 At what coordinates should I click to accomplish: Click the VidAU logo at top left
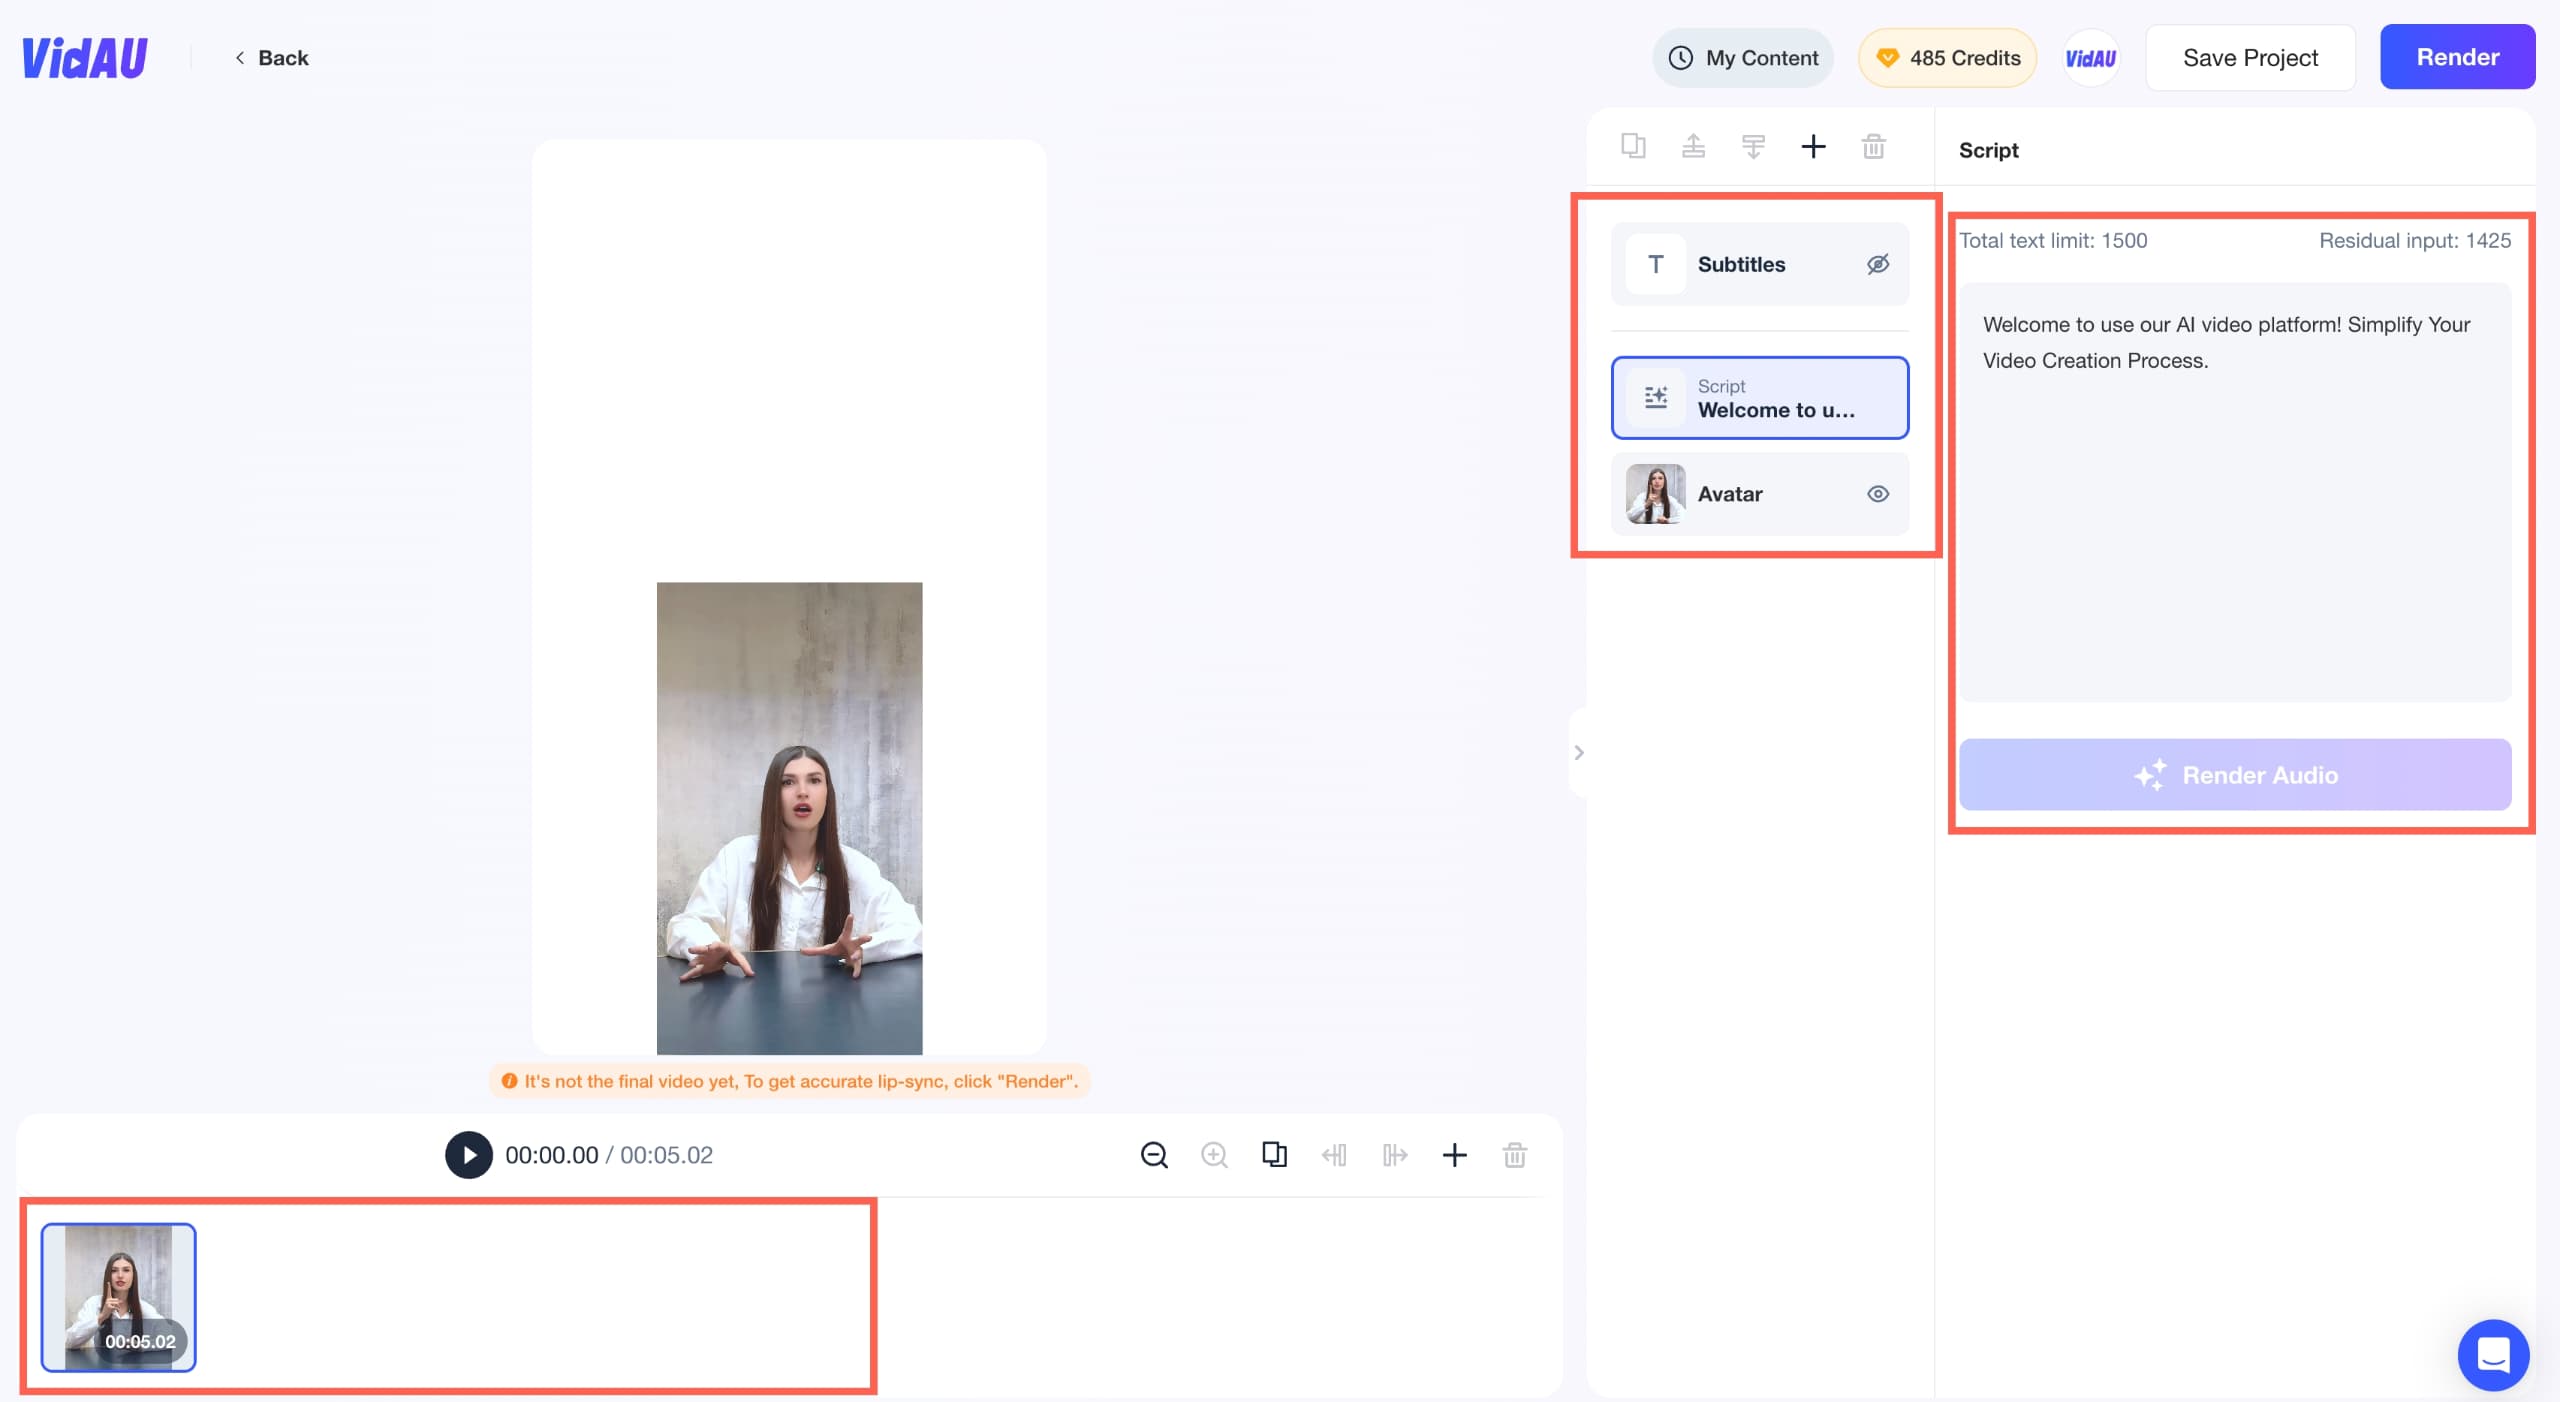pos(85,58)
